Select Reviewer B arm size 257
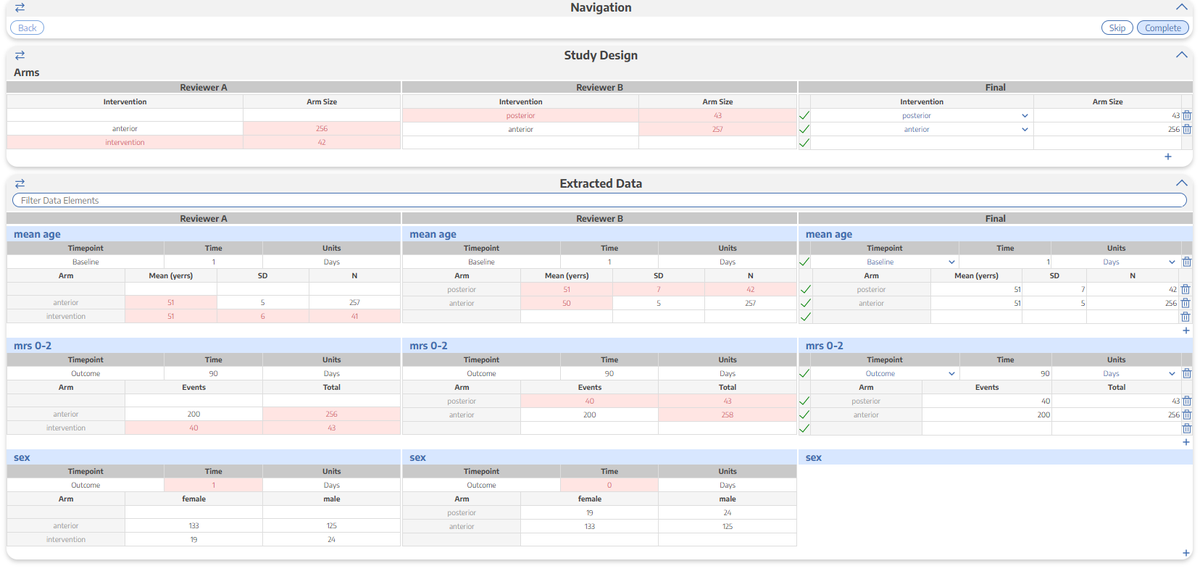 pyautogui.click(x=718, y=129)
